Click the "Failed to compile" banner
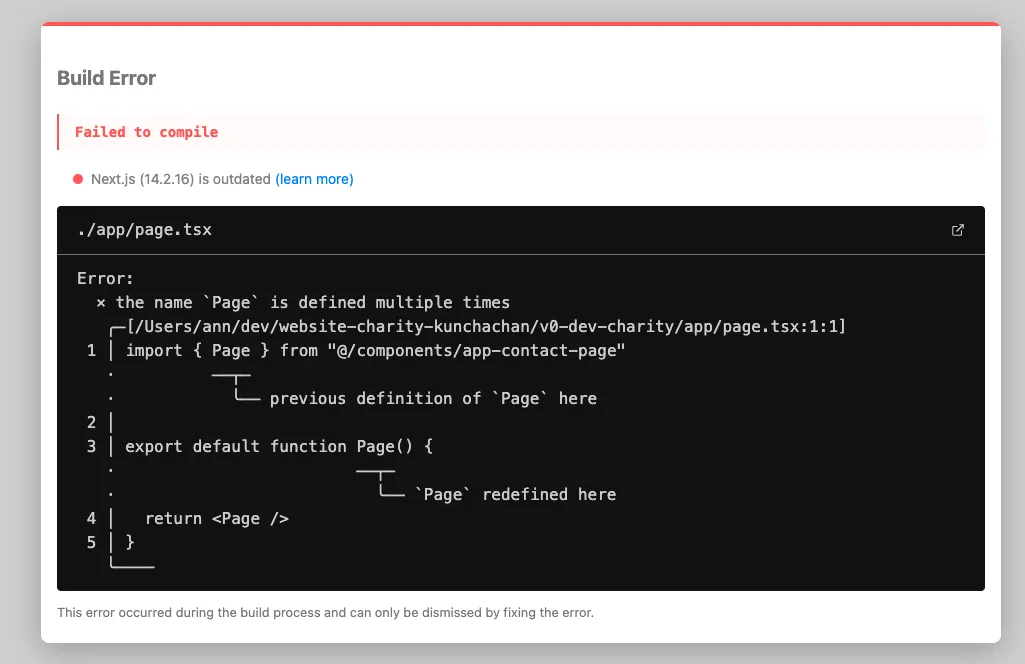1025x664 pixels. pyautogui.click(x=147, y=131)
